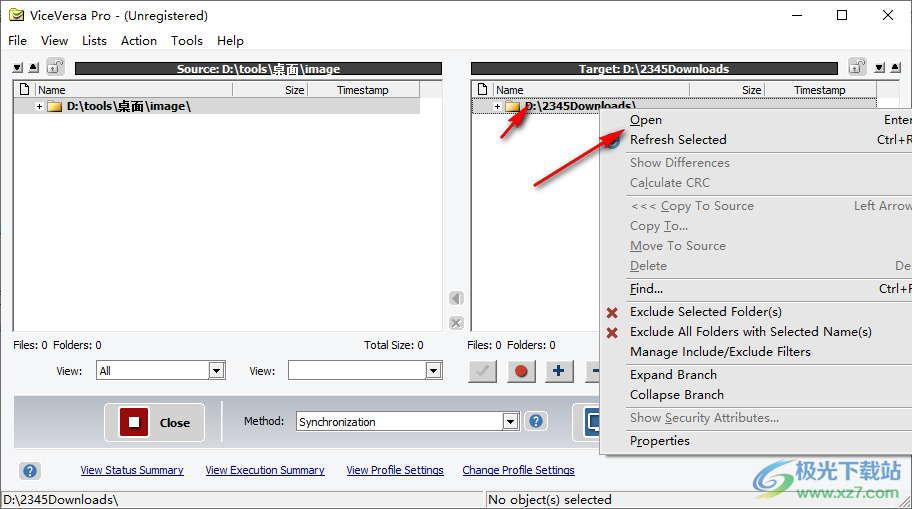Expand the D:\tools\桌面\image\ source folder node
This screenshot has height=509, width=912.
tap(39, 106)
